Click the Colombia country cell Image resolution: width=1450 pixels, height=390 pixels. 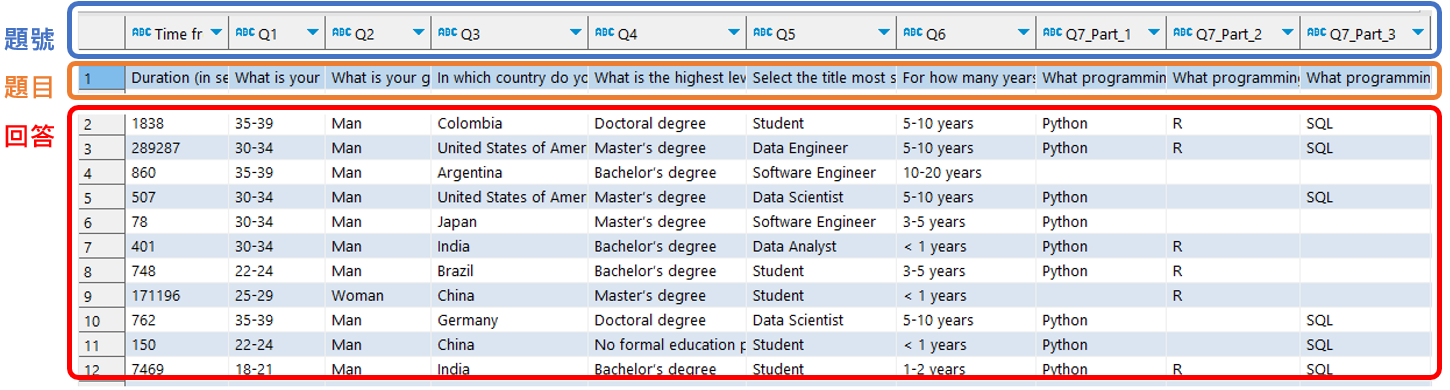510,124
